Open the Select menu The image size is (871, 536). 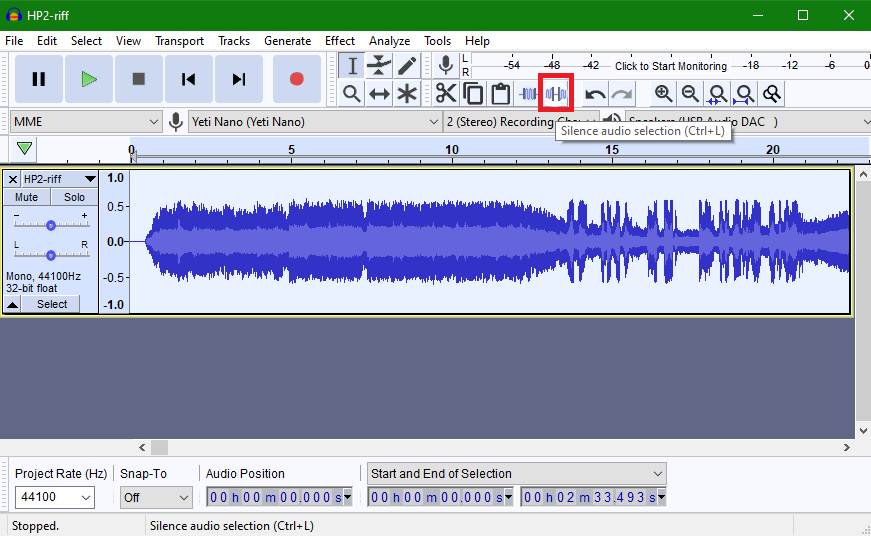(86, 41)
